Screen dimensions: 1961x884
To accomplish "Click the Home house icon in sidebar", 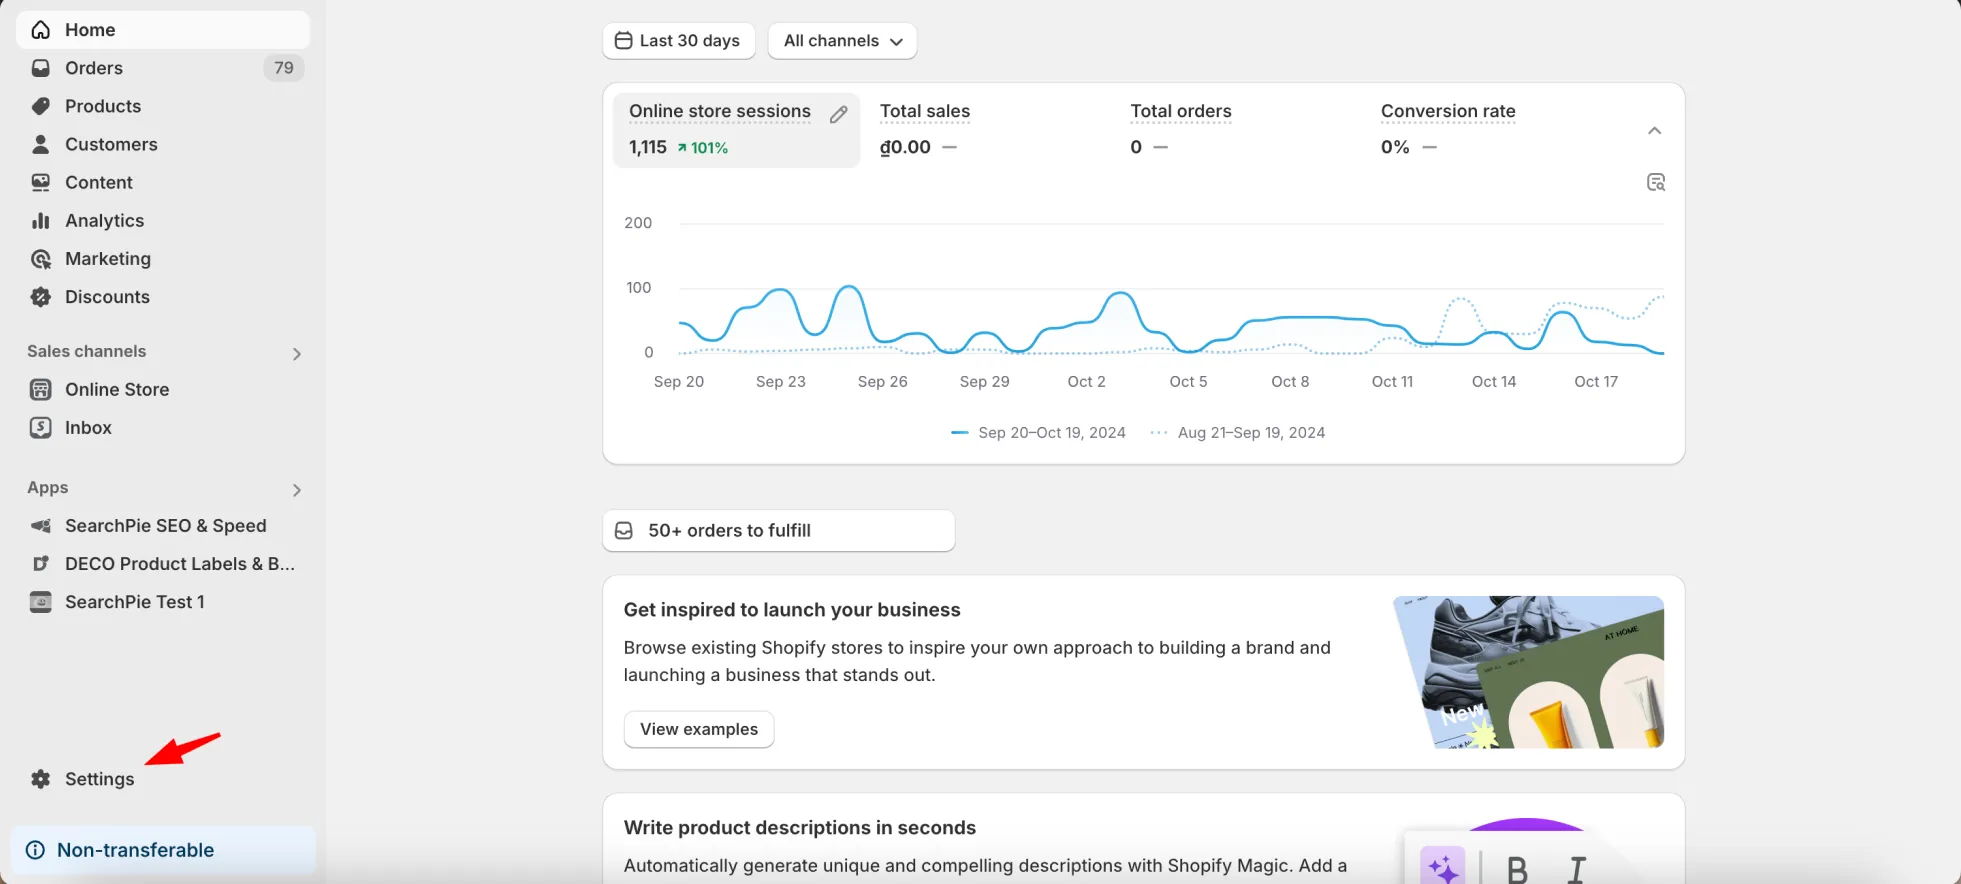I will (41, 30).
